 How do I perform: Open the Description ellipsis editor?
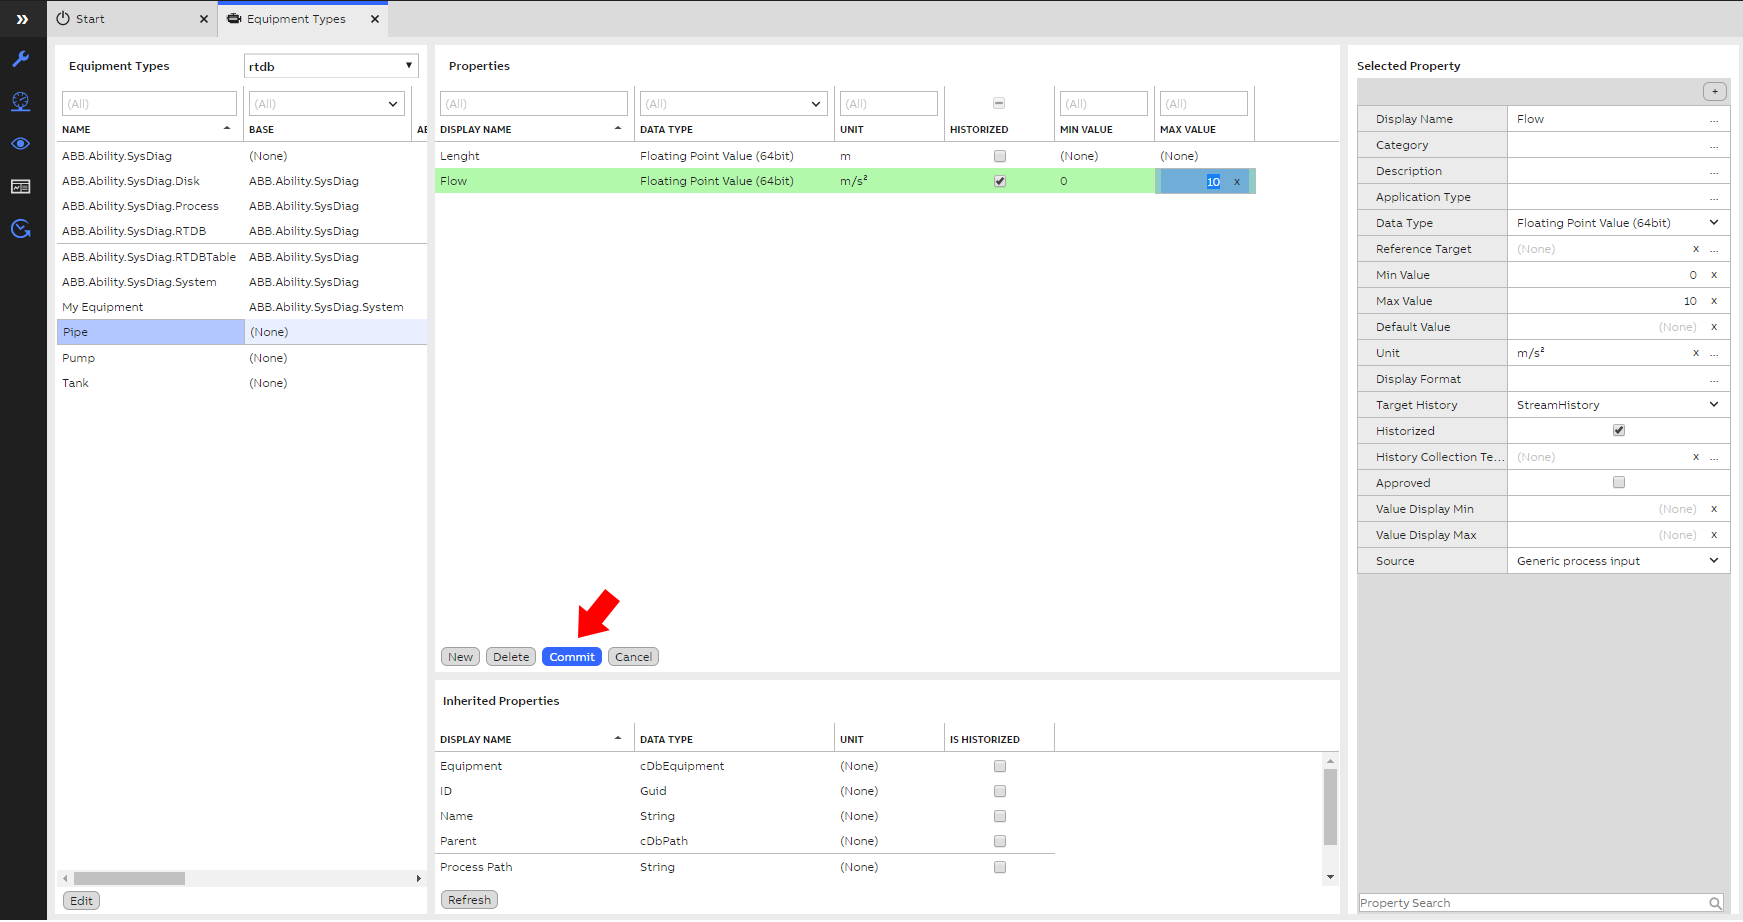click(x=1714, y=172)
